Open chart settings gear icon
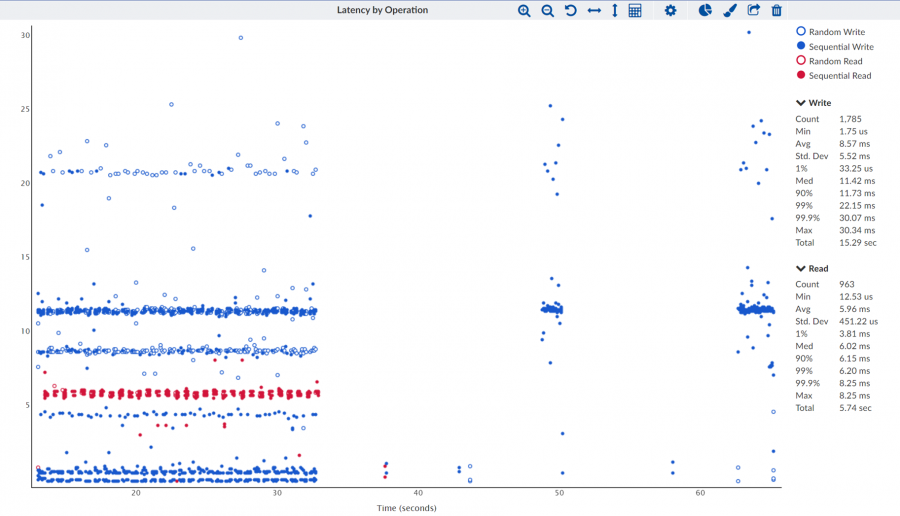Viewport: 900px width, 516px height. pos(671,10)
